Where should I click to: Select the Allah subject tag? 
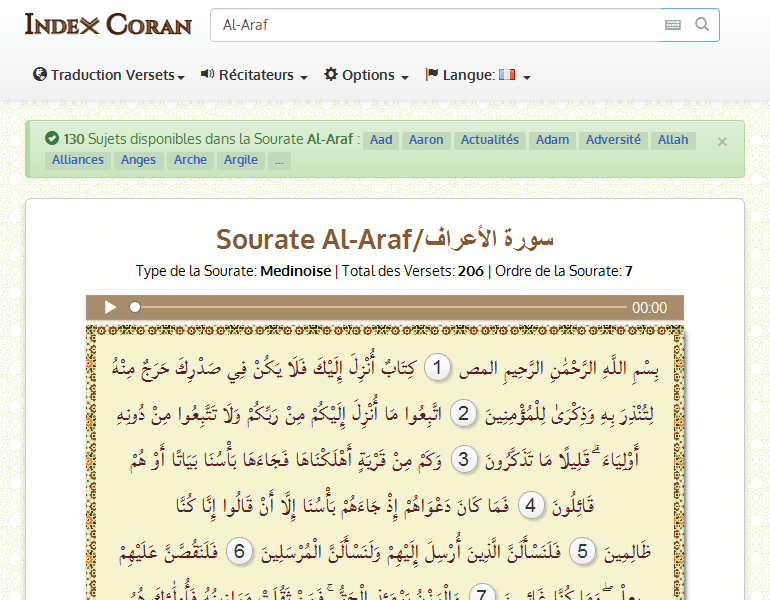[x=673, y=140]
